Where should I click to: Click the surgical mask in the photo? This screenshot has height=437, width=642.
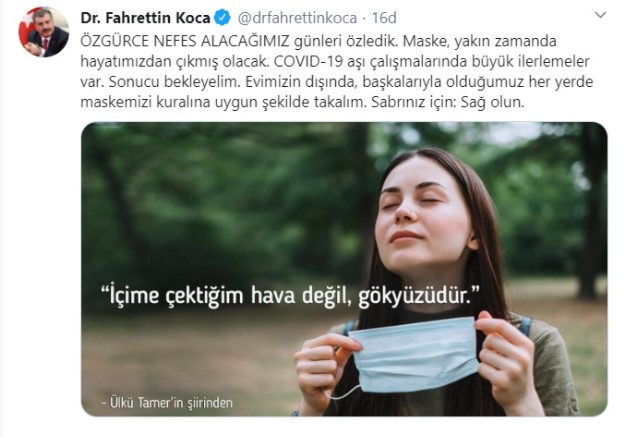pos(414,354)
